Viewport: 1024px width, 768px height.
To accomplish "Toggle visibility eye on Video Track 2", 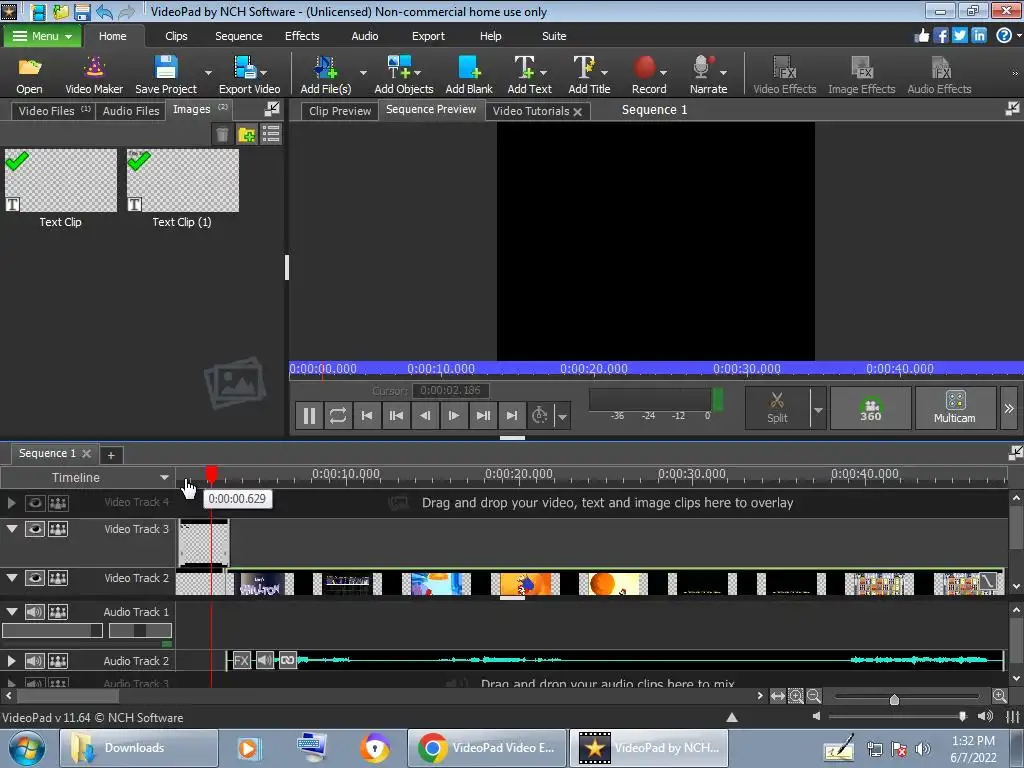I will click(x=35, y=578).
